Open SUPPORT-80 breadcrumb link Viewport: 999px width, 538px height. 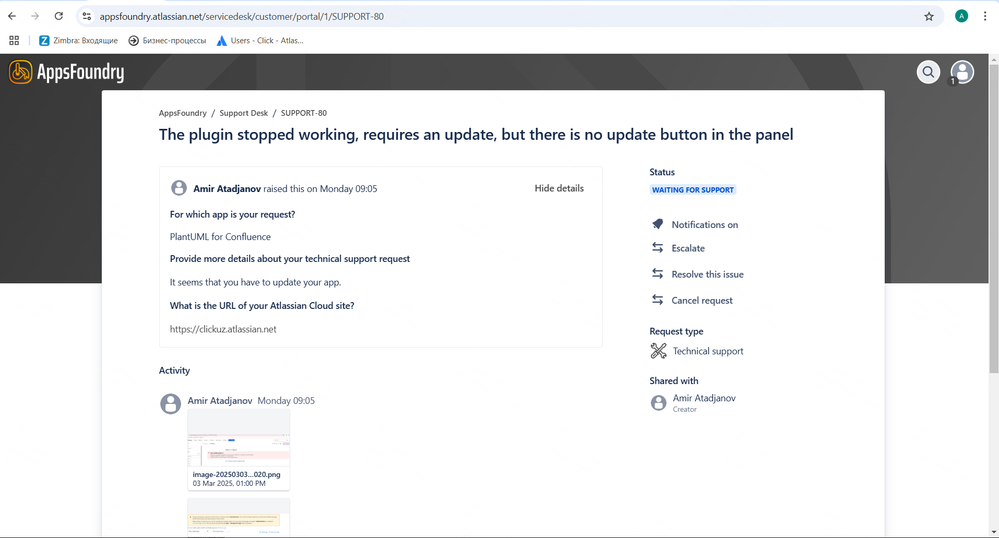pyautogui.click(x=304, y=113)
